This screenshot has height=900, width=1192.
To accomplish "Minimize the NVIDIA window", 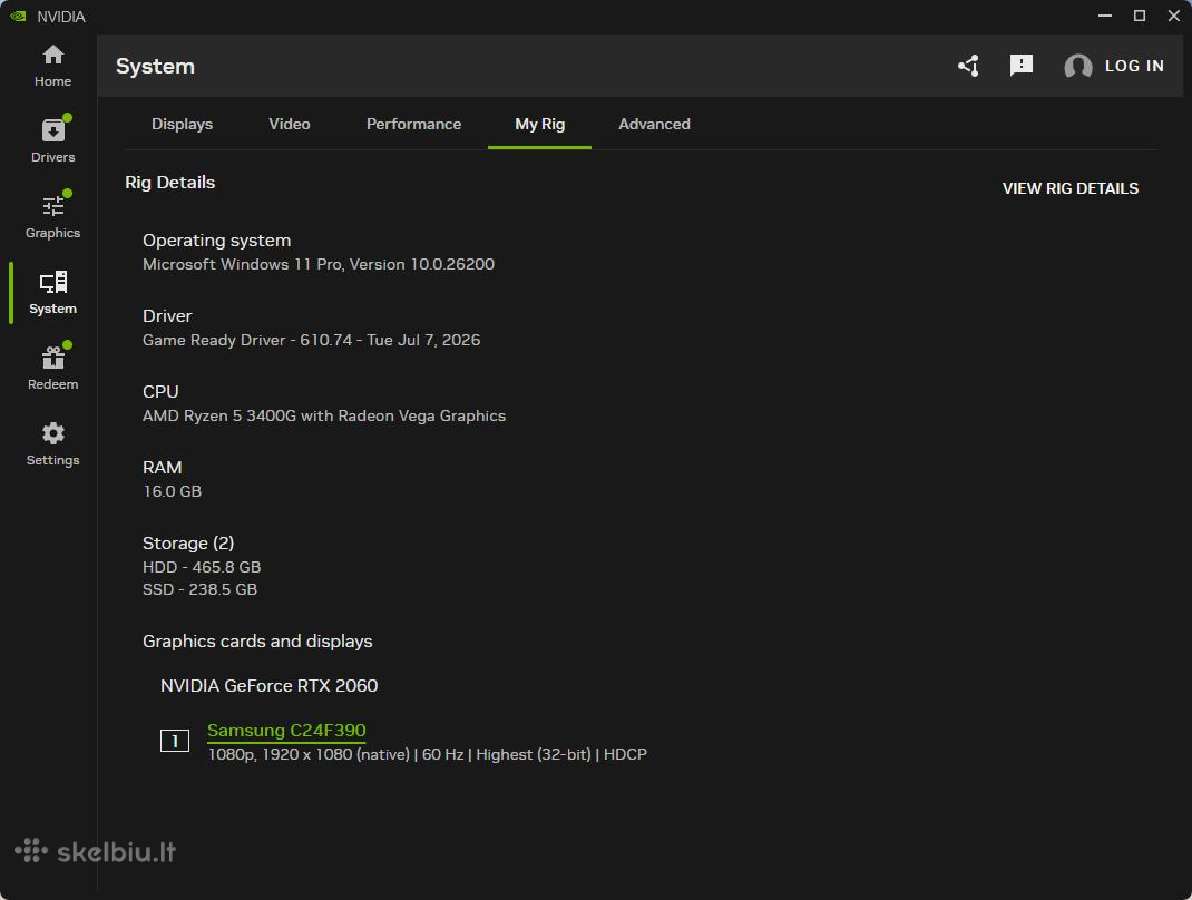I will tap(1105, 16).
